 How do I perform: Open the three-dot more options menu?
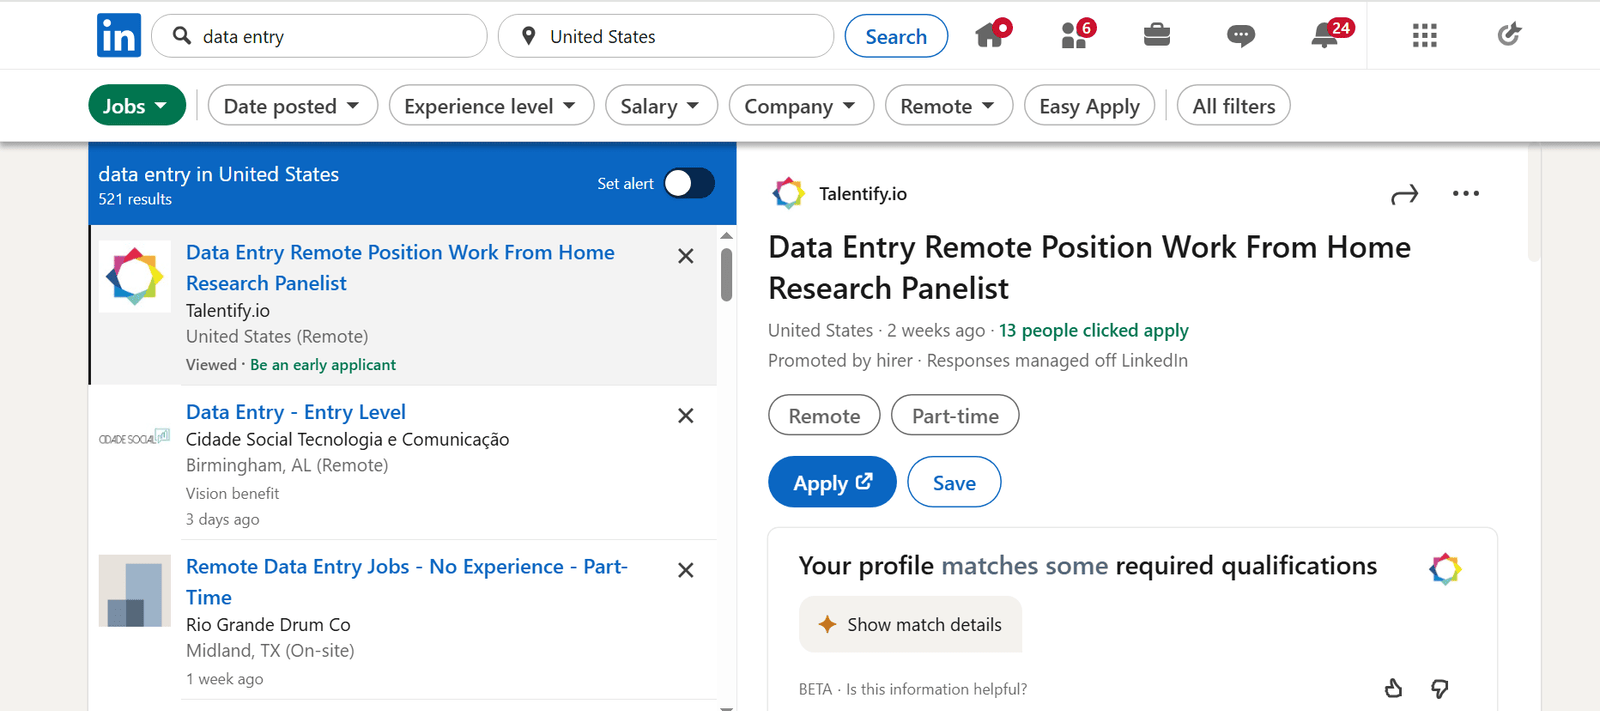pyautogui.click(x=1466, y=193)
